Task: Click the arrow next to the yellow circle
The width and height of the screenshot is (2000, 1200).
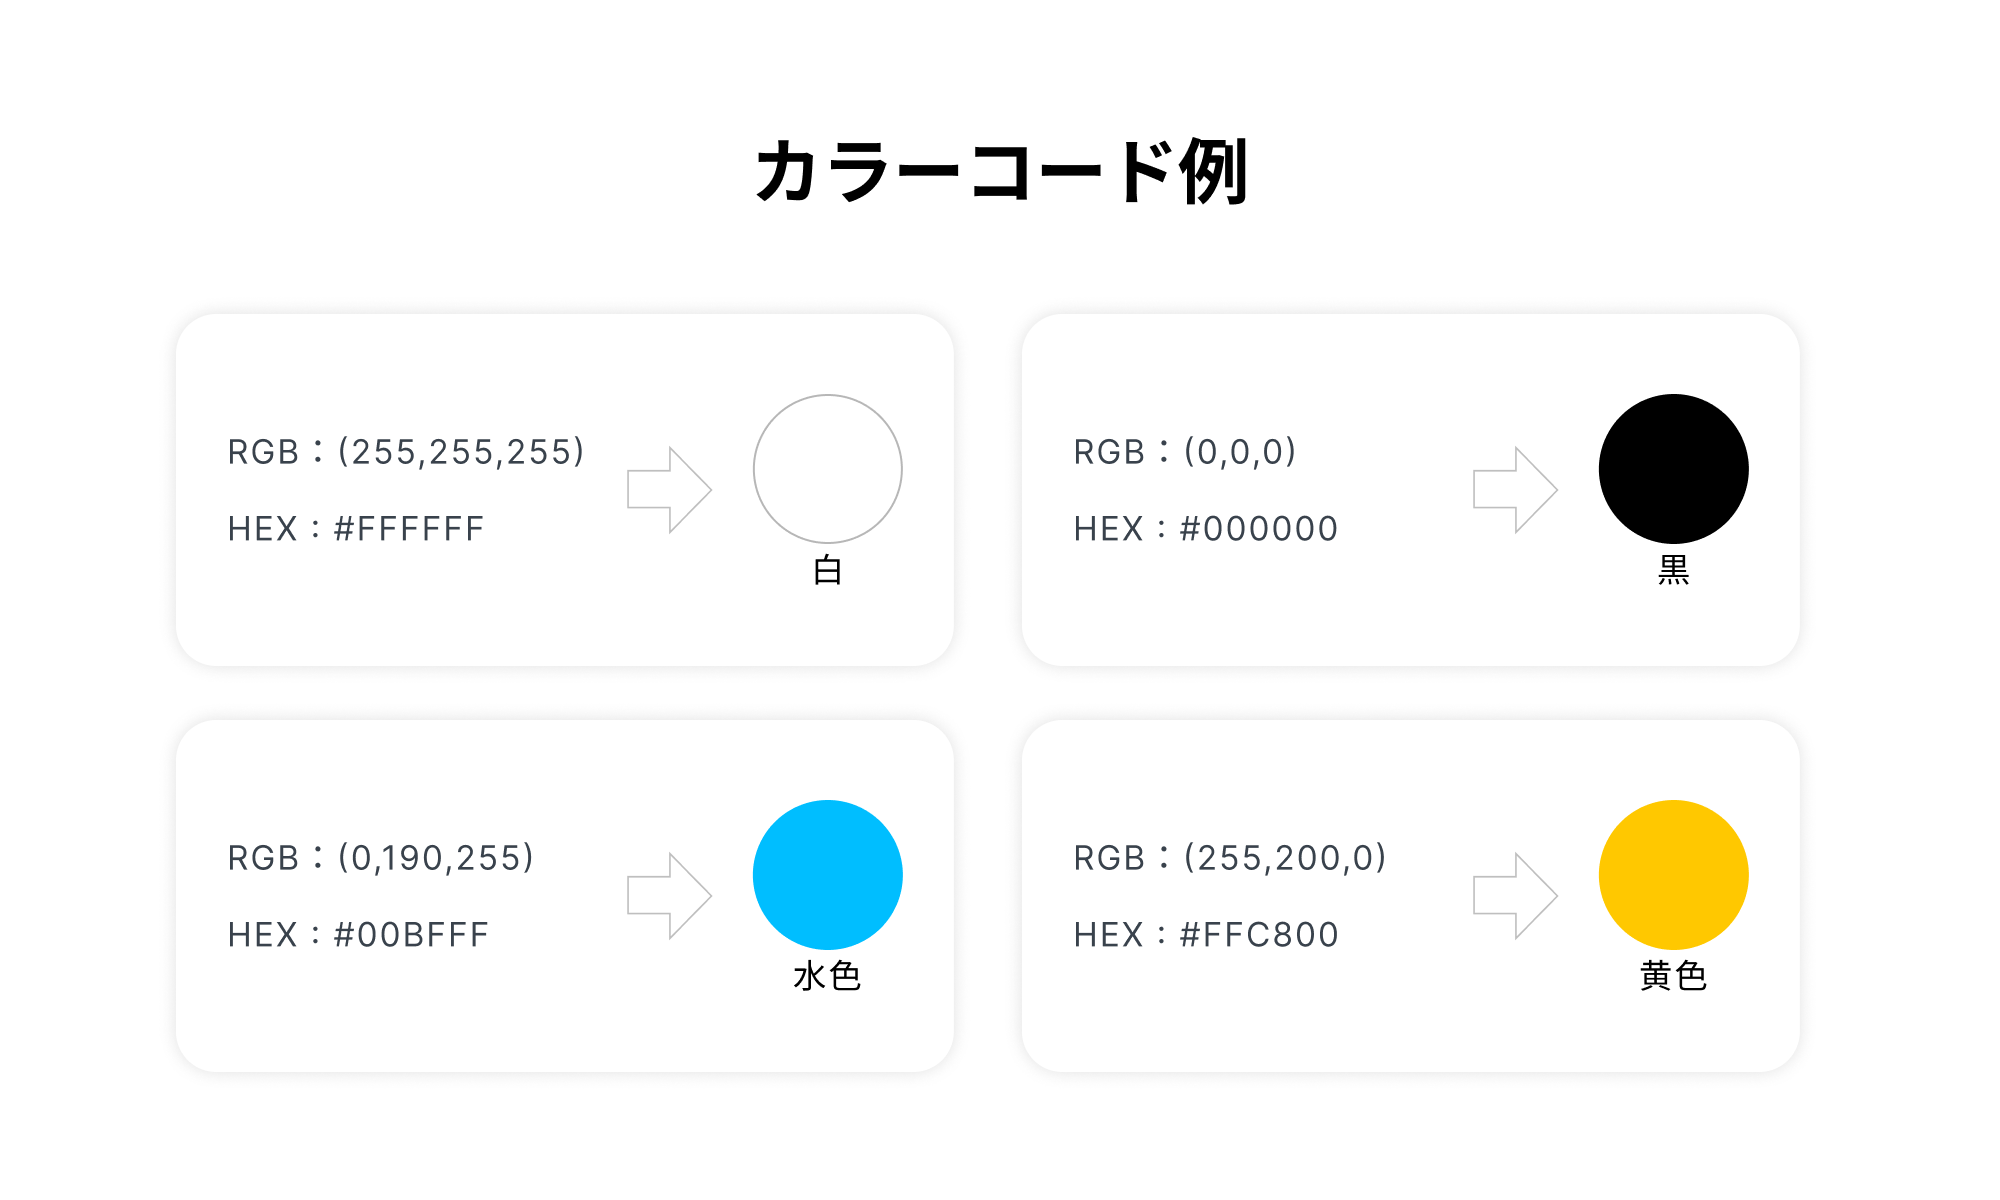Action: click(1515, 896)
